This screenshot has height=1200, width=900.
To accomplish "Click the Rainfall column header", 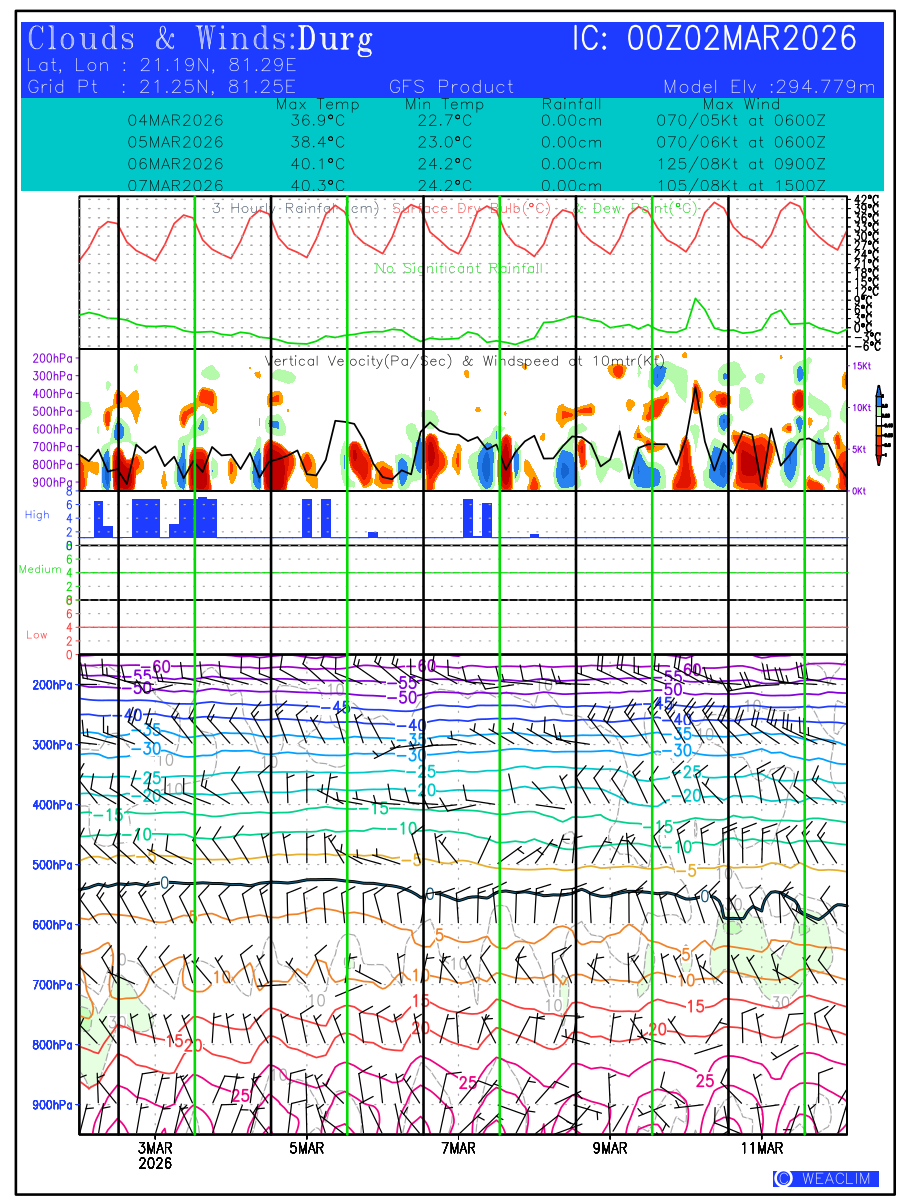I will click(x=571, y=104).
